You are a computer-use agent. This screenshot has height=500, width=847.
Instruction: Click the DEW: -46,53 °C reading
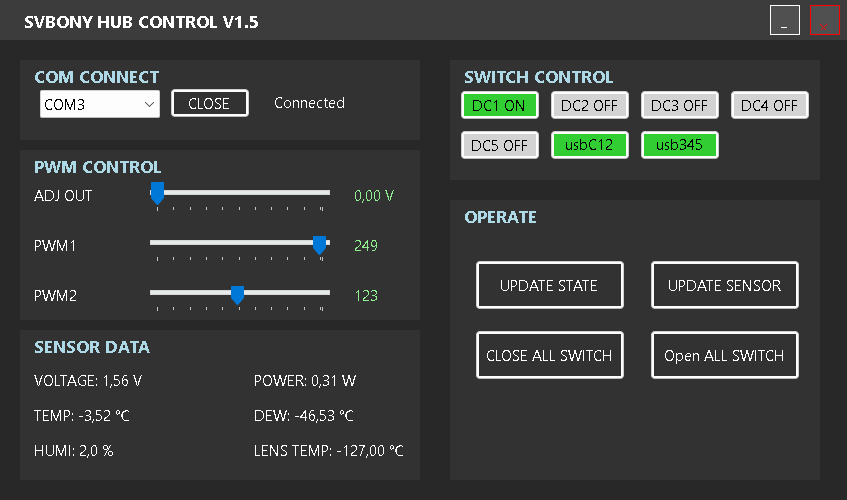pos(304,416)
